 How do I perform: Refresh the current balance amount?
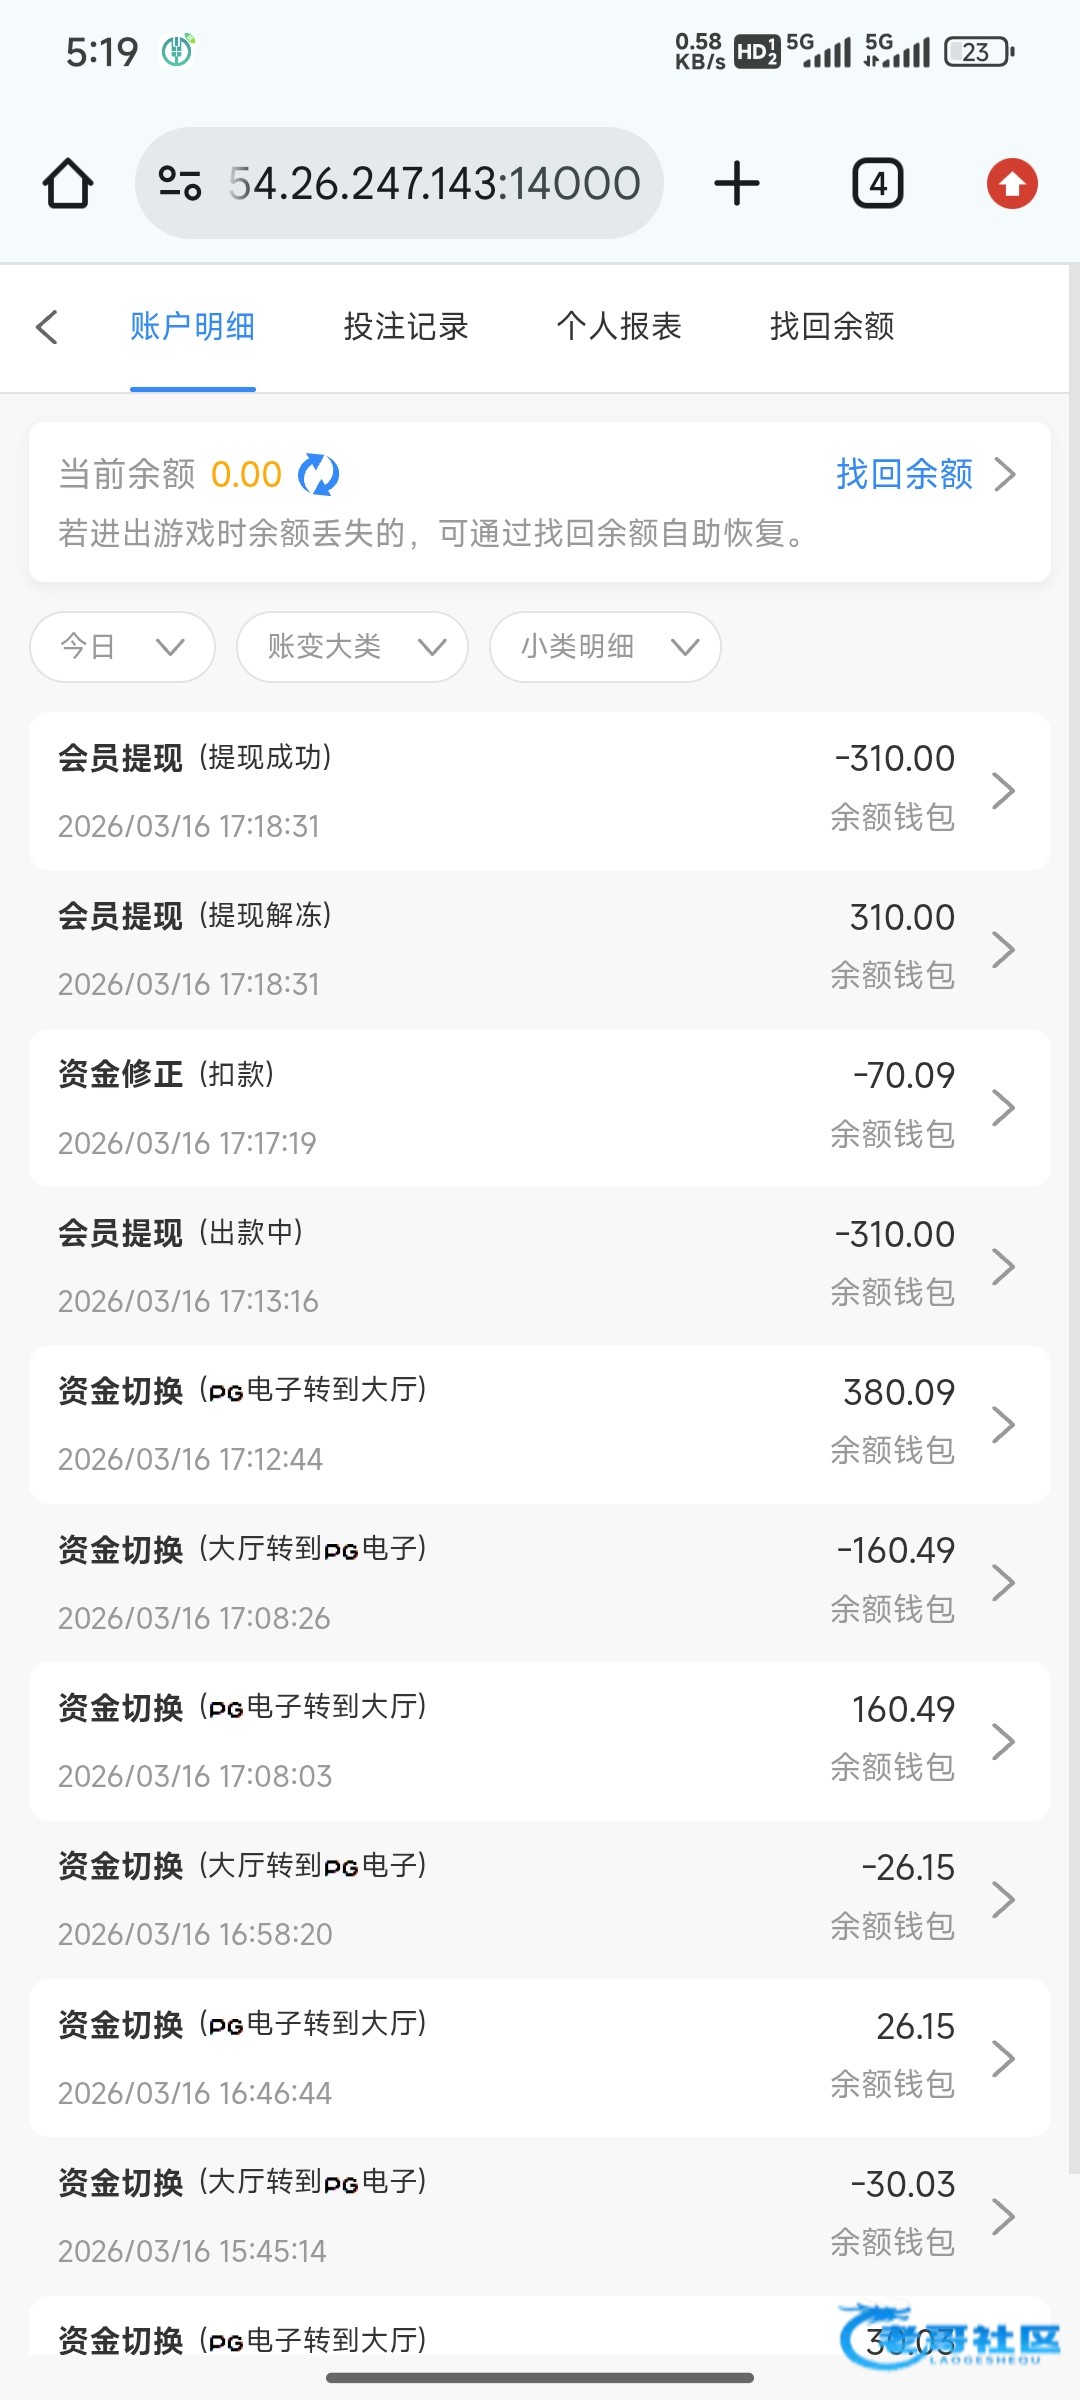[x=319, y=474]
